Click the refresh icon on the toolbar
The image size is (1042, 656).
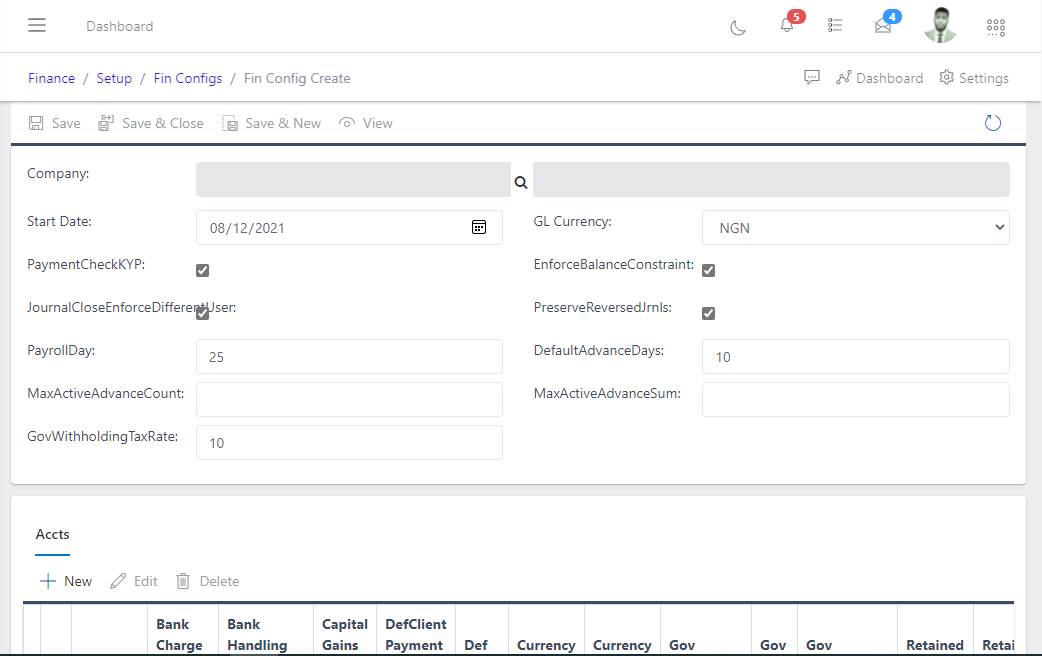[x=992, y=122]
